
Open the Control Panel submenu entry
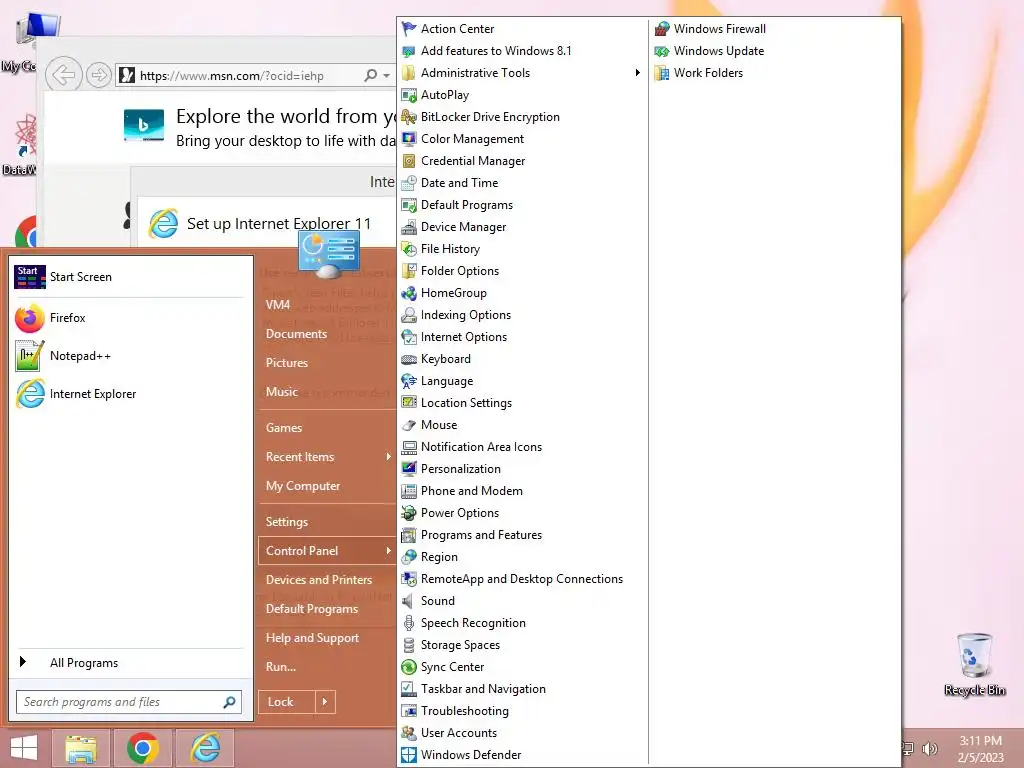pyautogui.click(x=327, y=551)
